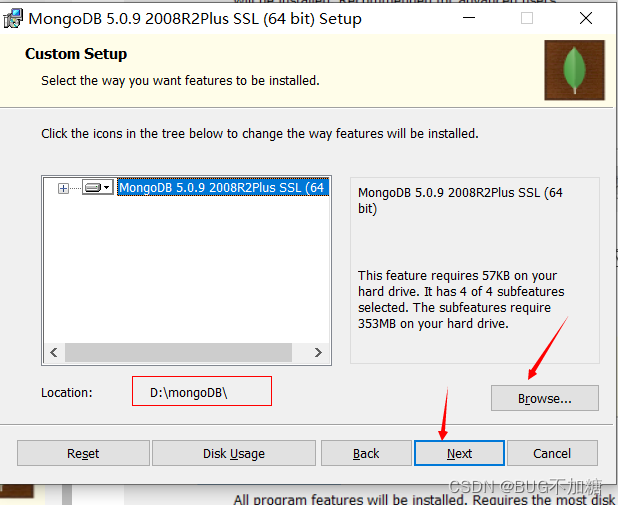
Task: Reset the feature selection
Action: (x=83, y=453)
